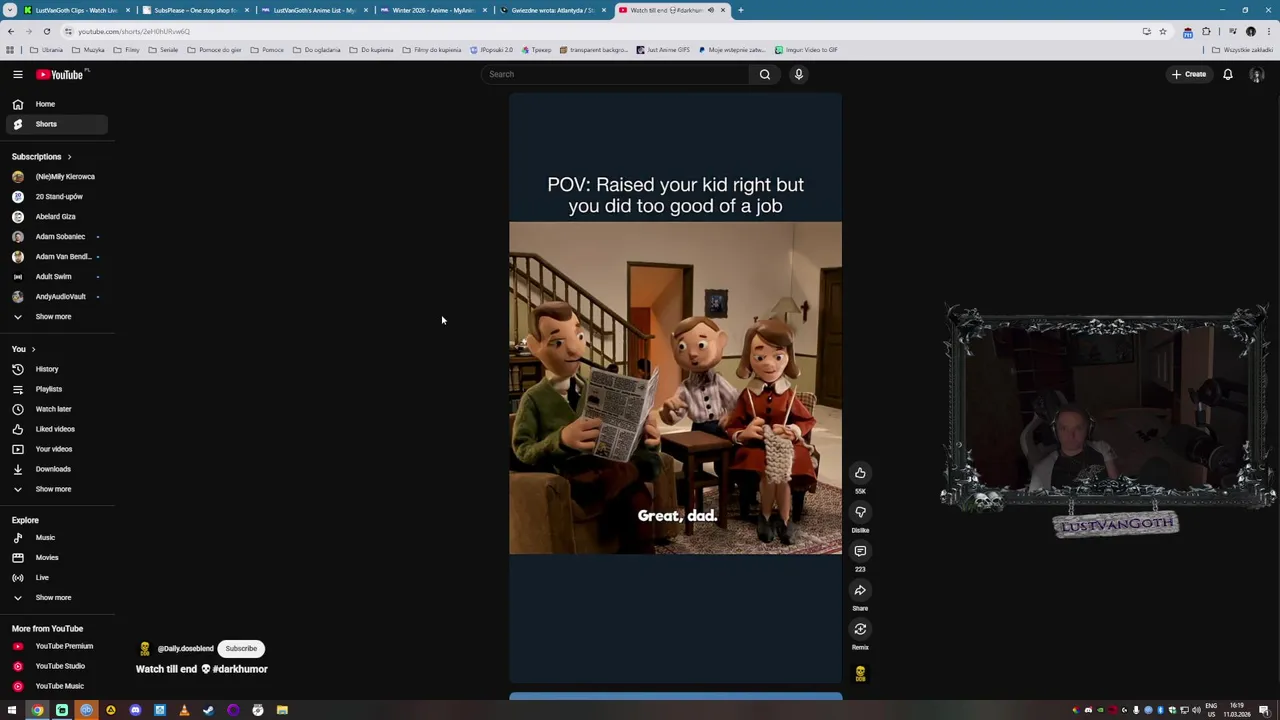Open the Just Anime GIFS bookmark
This screenshot has width=1280, height=720.
point(662,49)
